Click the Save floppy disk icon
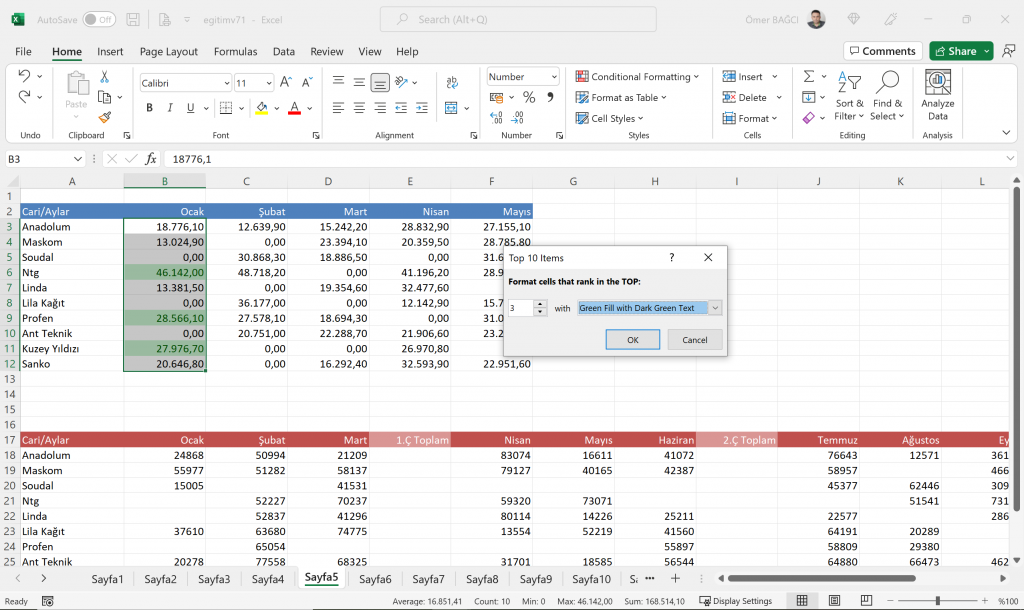 point(133,20)
